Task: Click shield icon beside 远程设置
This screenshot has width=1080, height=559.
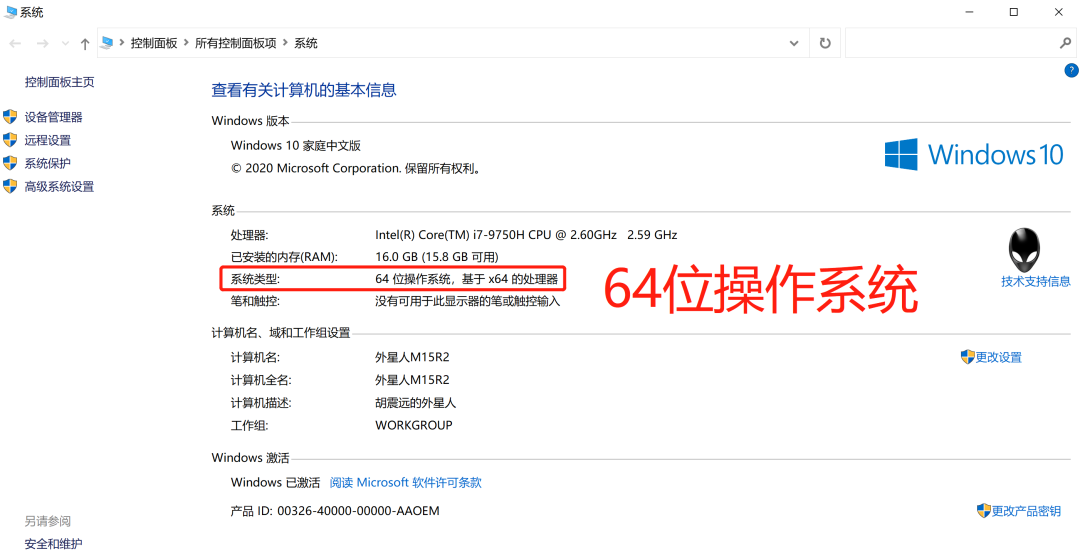Action: (x=10, y=140)
